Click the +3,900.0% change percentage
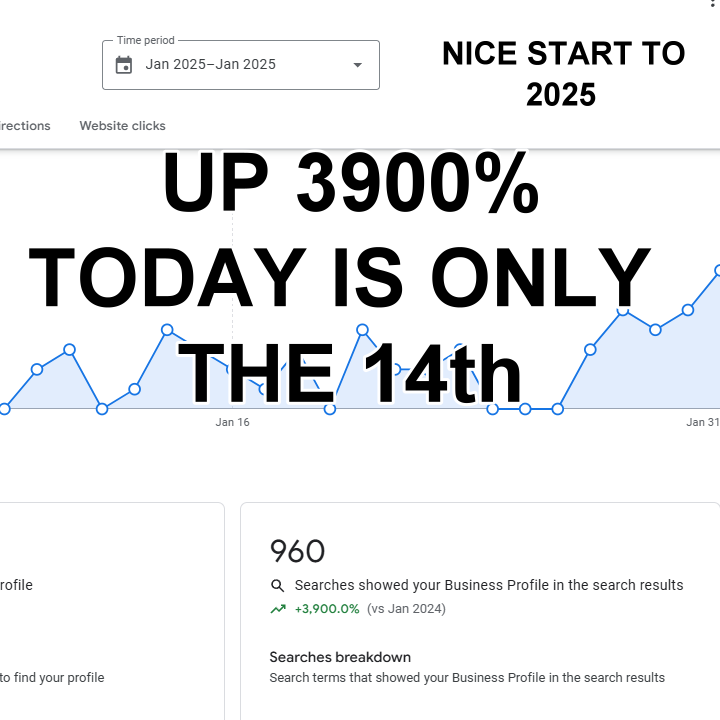 point(327,609)
